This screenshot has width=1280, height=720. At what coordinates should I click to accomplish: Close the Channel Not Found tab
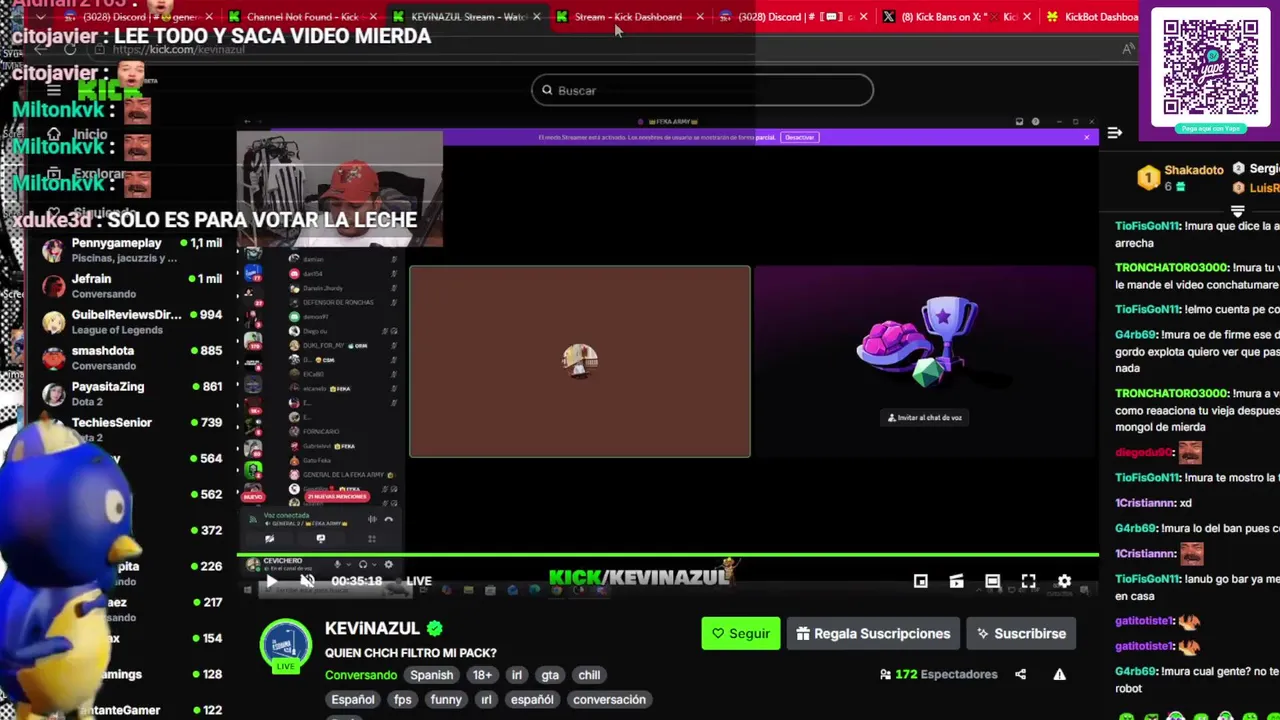point(374,17)
